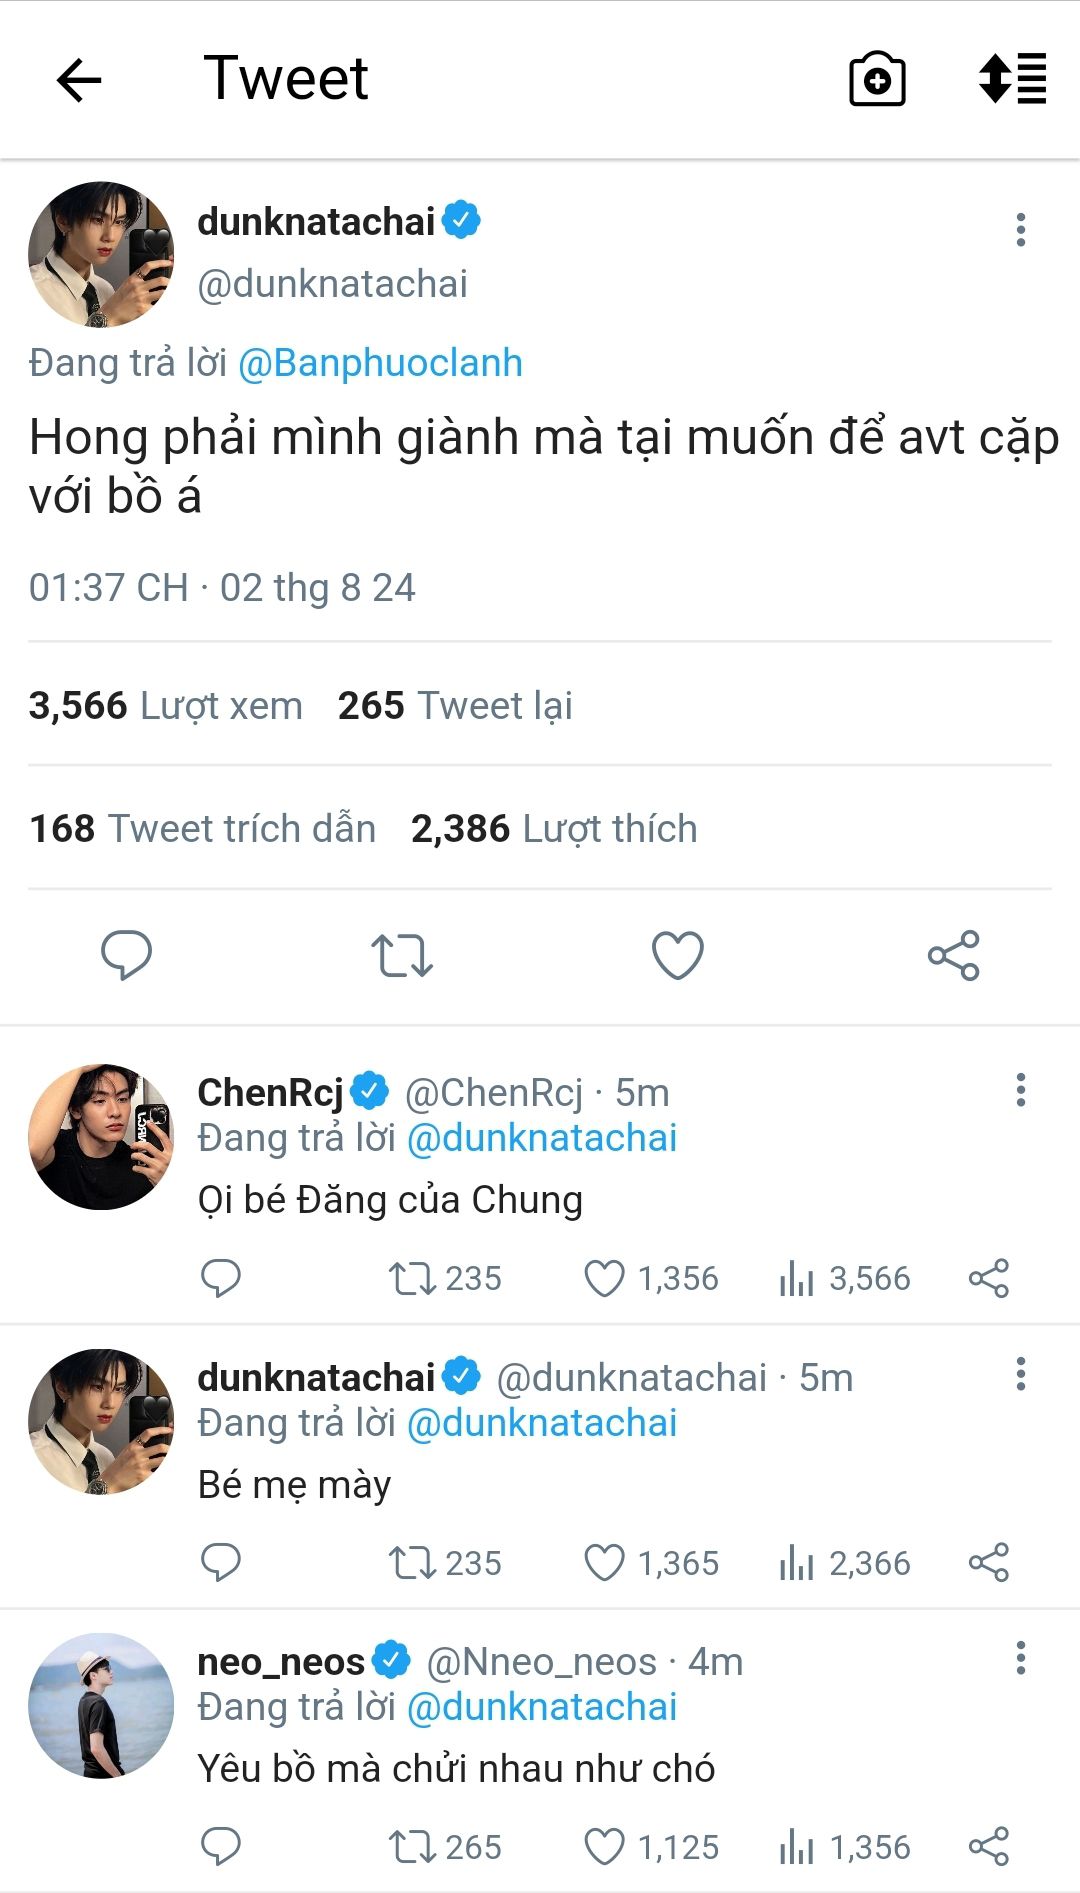Reply to the main tweet
The height and width of the screenshot is (1893, 1080).
point(127,954)
